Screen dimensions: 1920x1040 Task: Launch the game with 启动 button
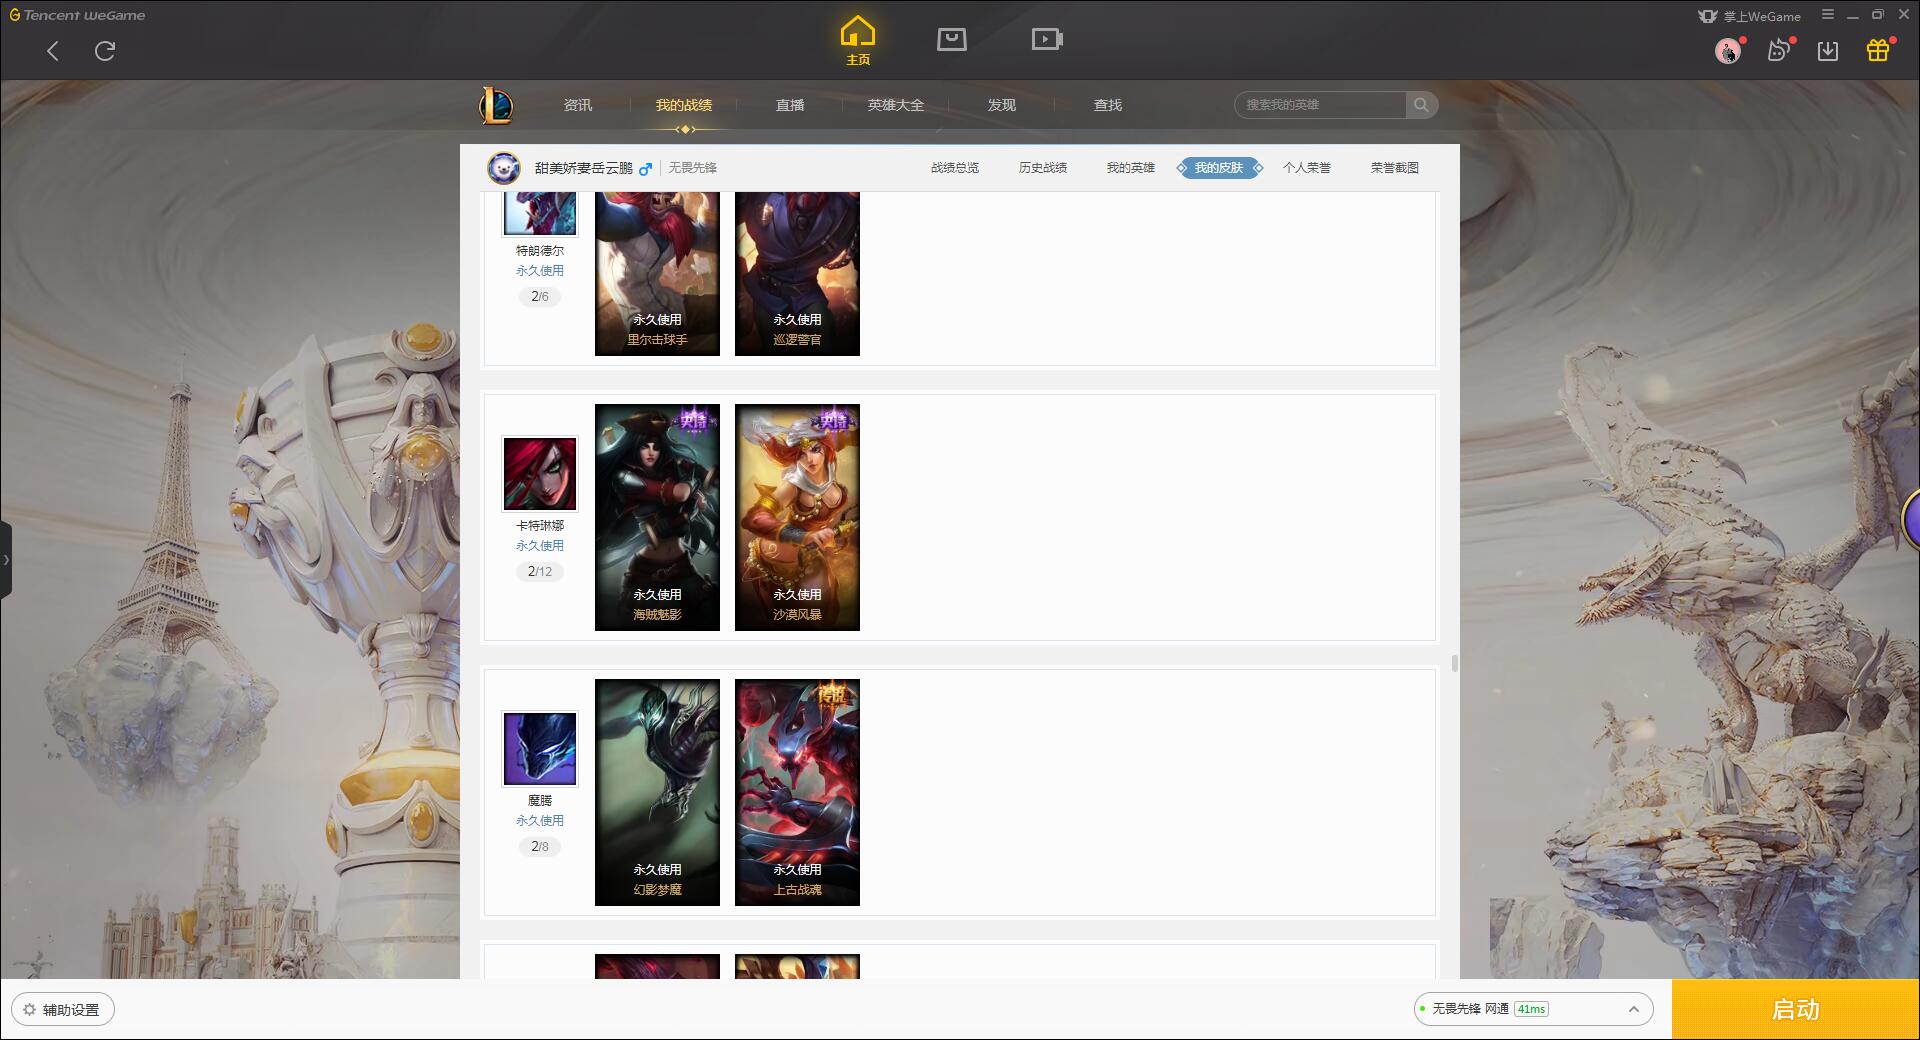tap(1795, 1010)
